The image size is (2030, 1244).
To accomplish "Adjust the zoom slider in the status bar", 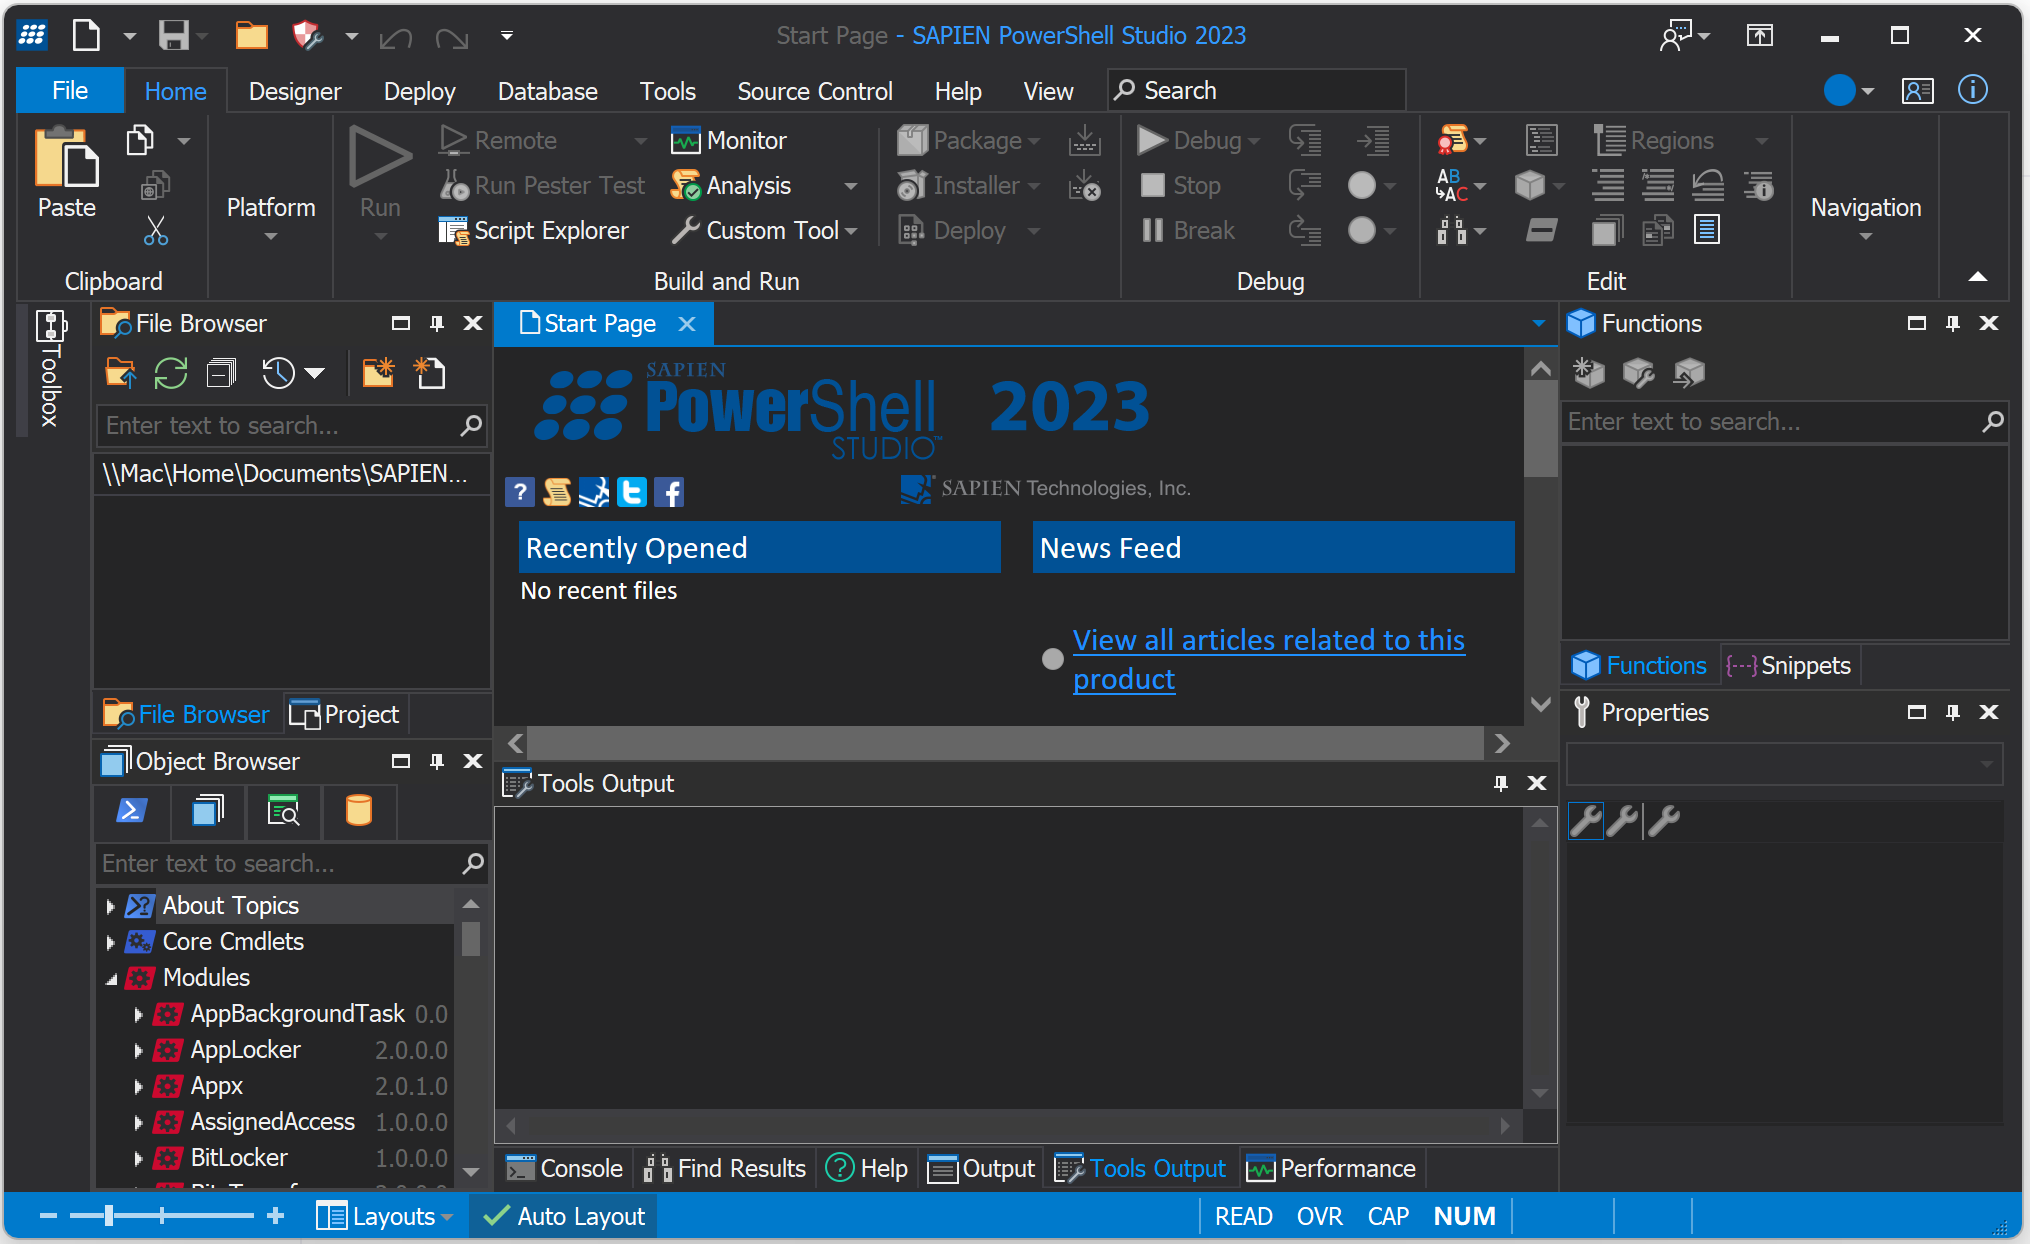I will [x=108, y=1215].
